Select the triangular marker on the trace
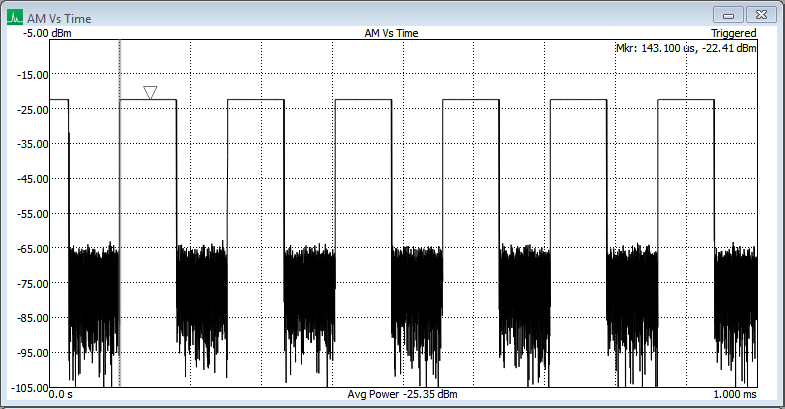The image size is (785, 409). click(x=150, y=92)
